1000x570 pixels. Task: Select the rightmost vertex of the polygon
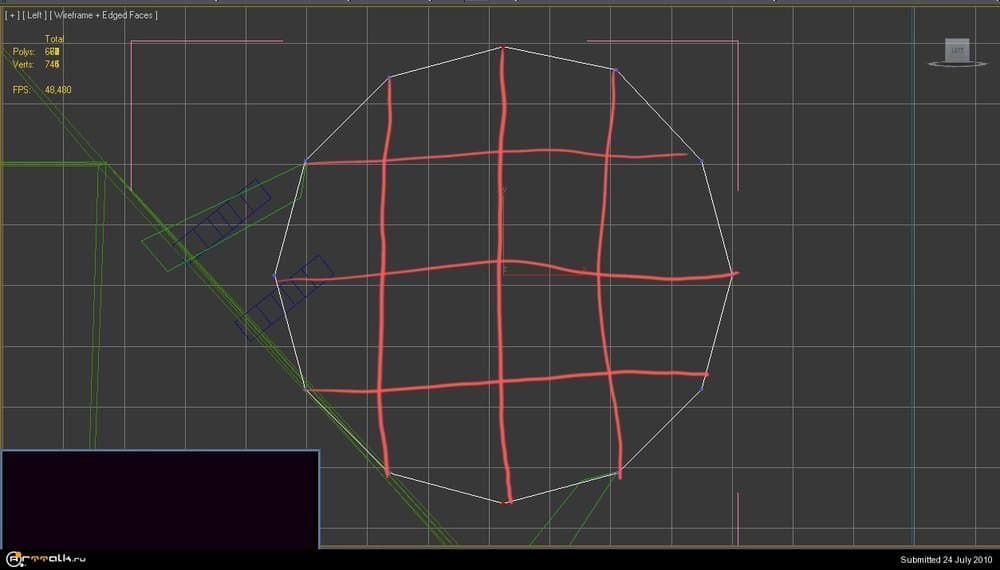tap(734, 273)
